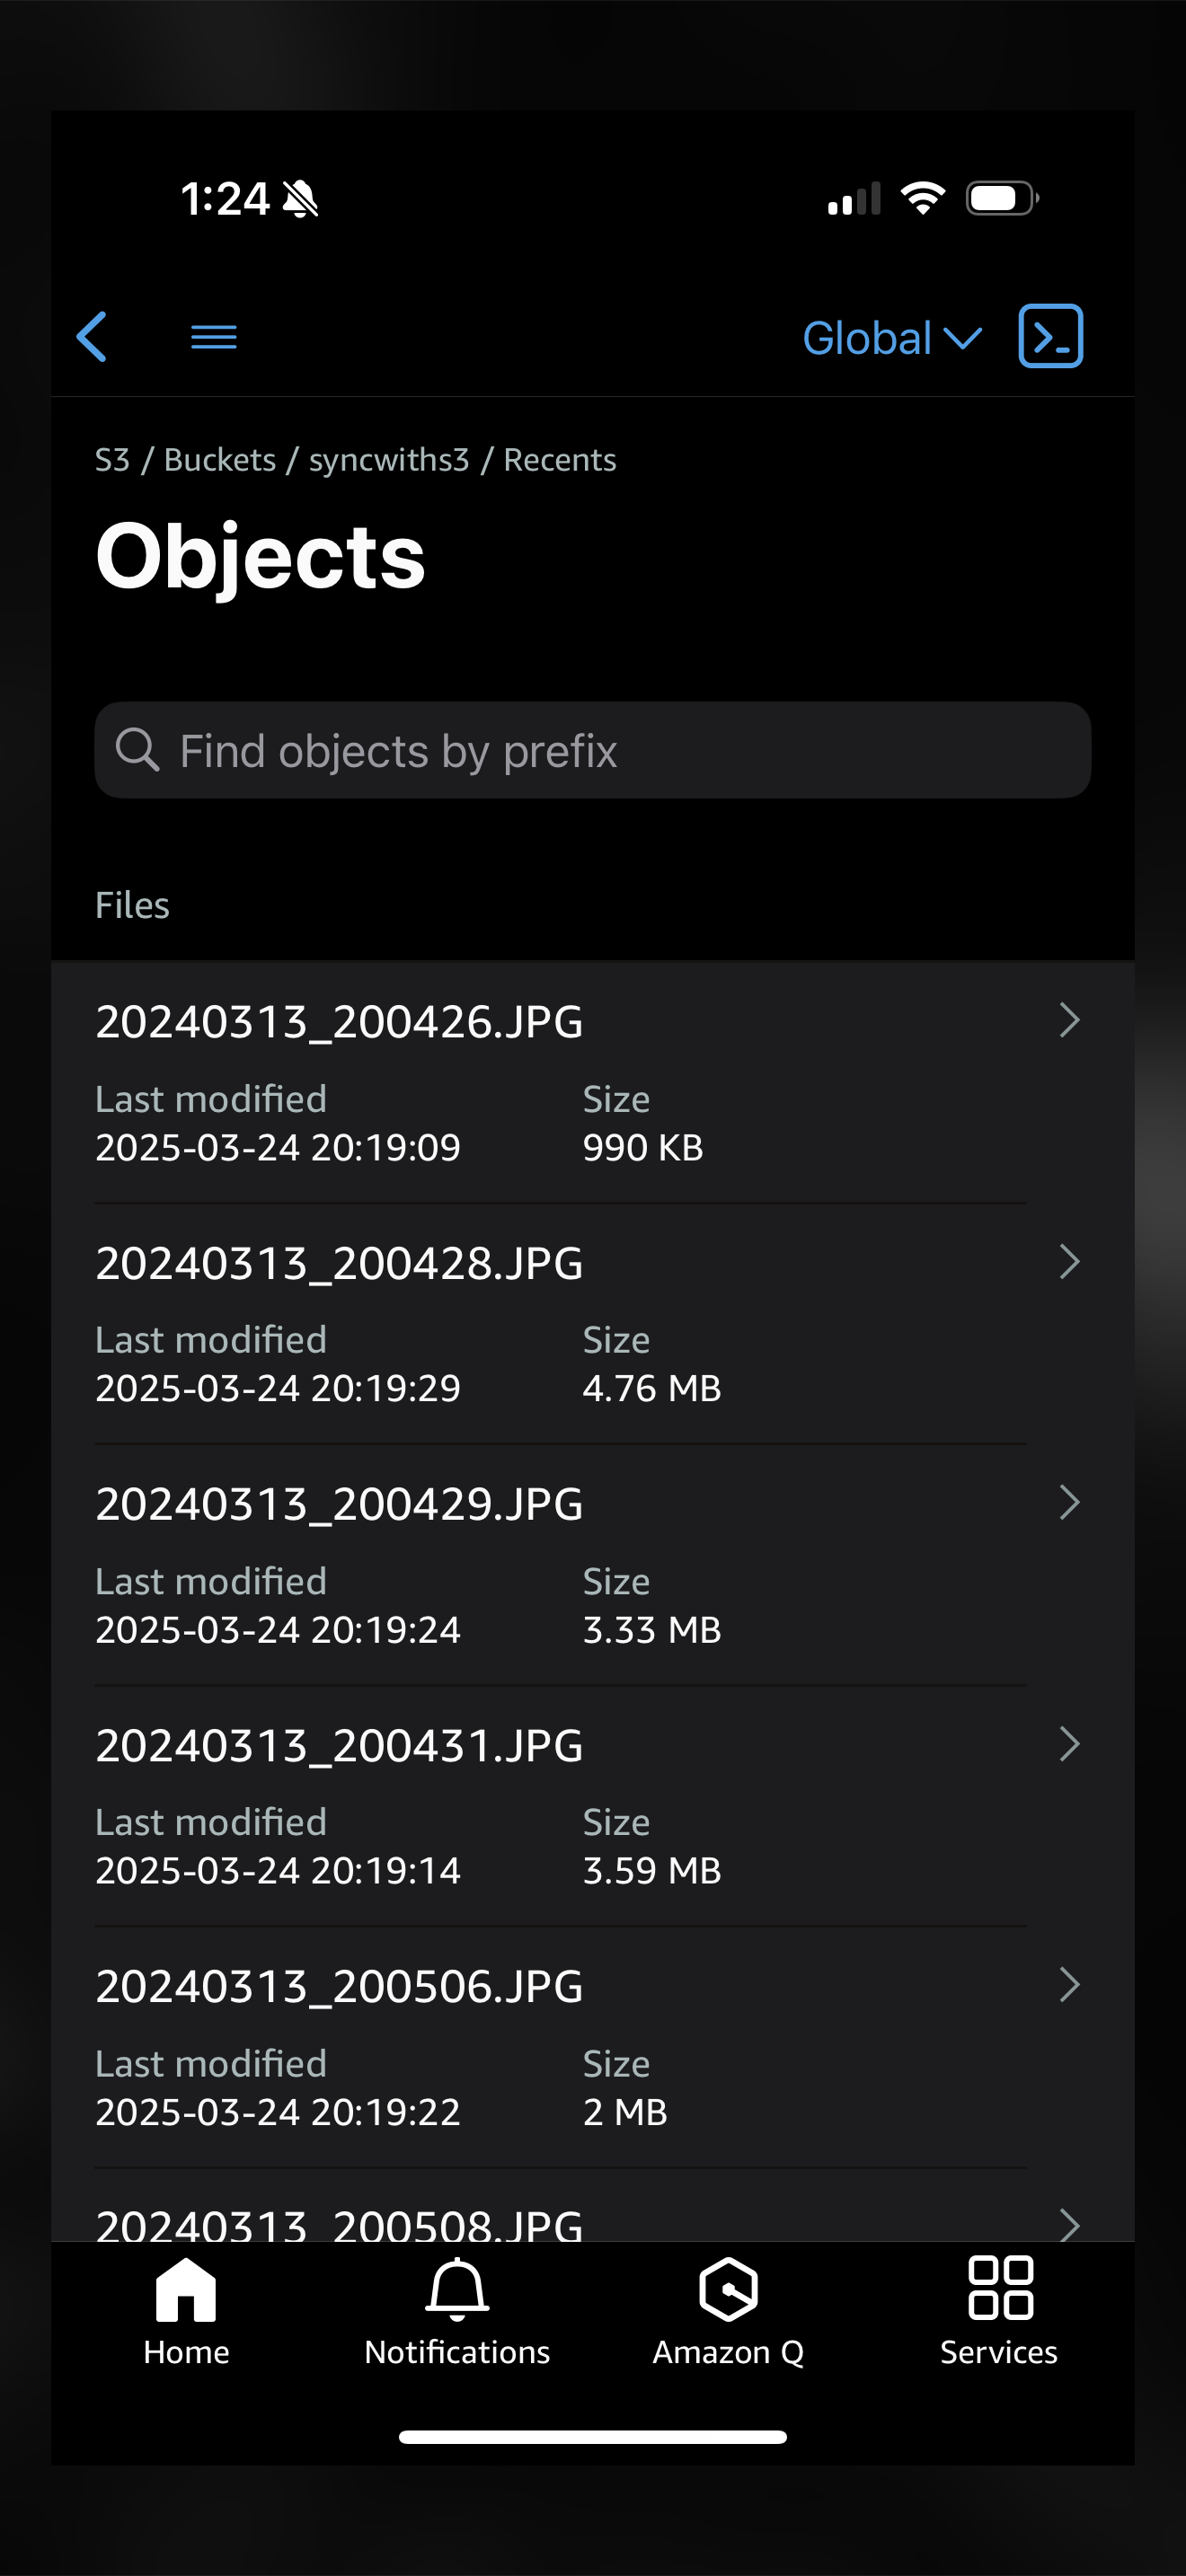Navigate to Buckets in the breadcrumb
The height and width of the screenshot is (2576, 1186).
pyautogui.click(x=219, y=460)
